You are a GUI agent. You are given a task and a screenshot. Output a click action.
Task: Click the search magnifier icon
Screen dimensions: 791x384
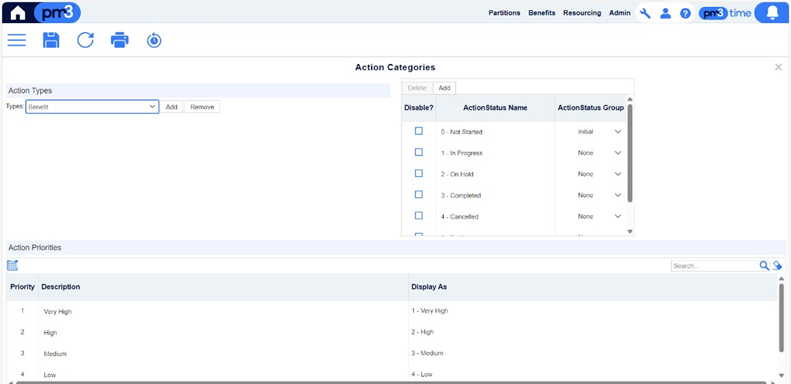pos(764,265)
